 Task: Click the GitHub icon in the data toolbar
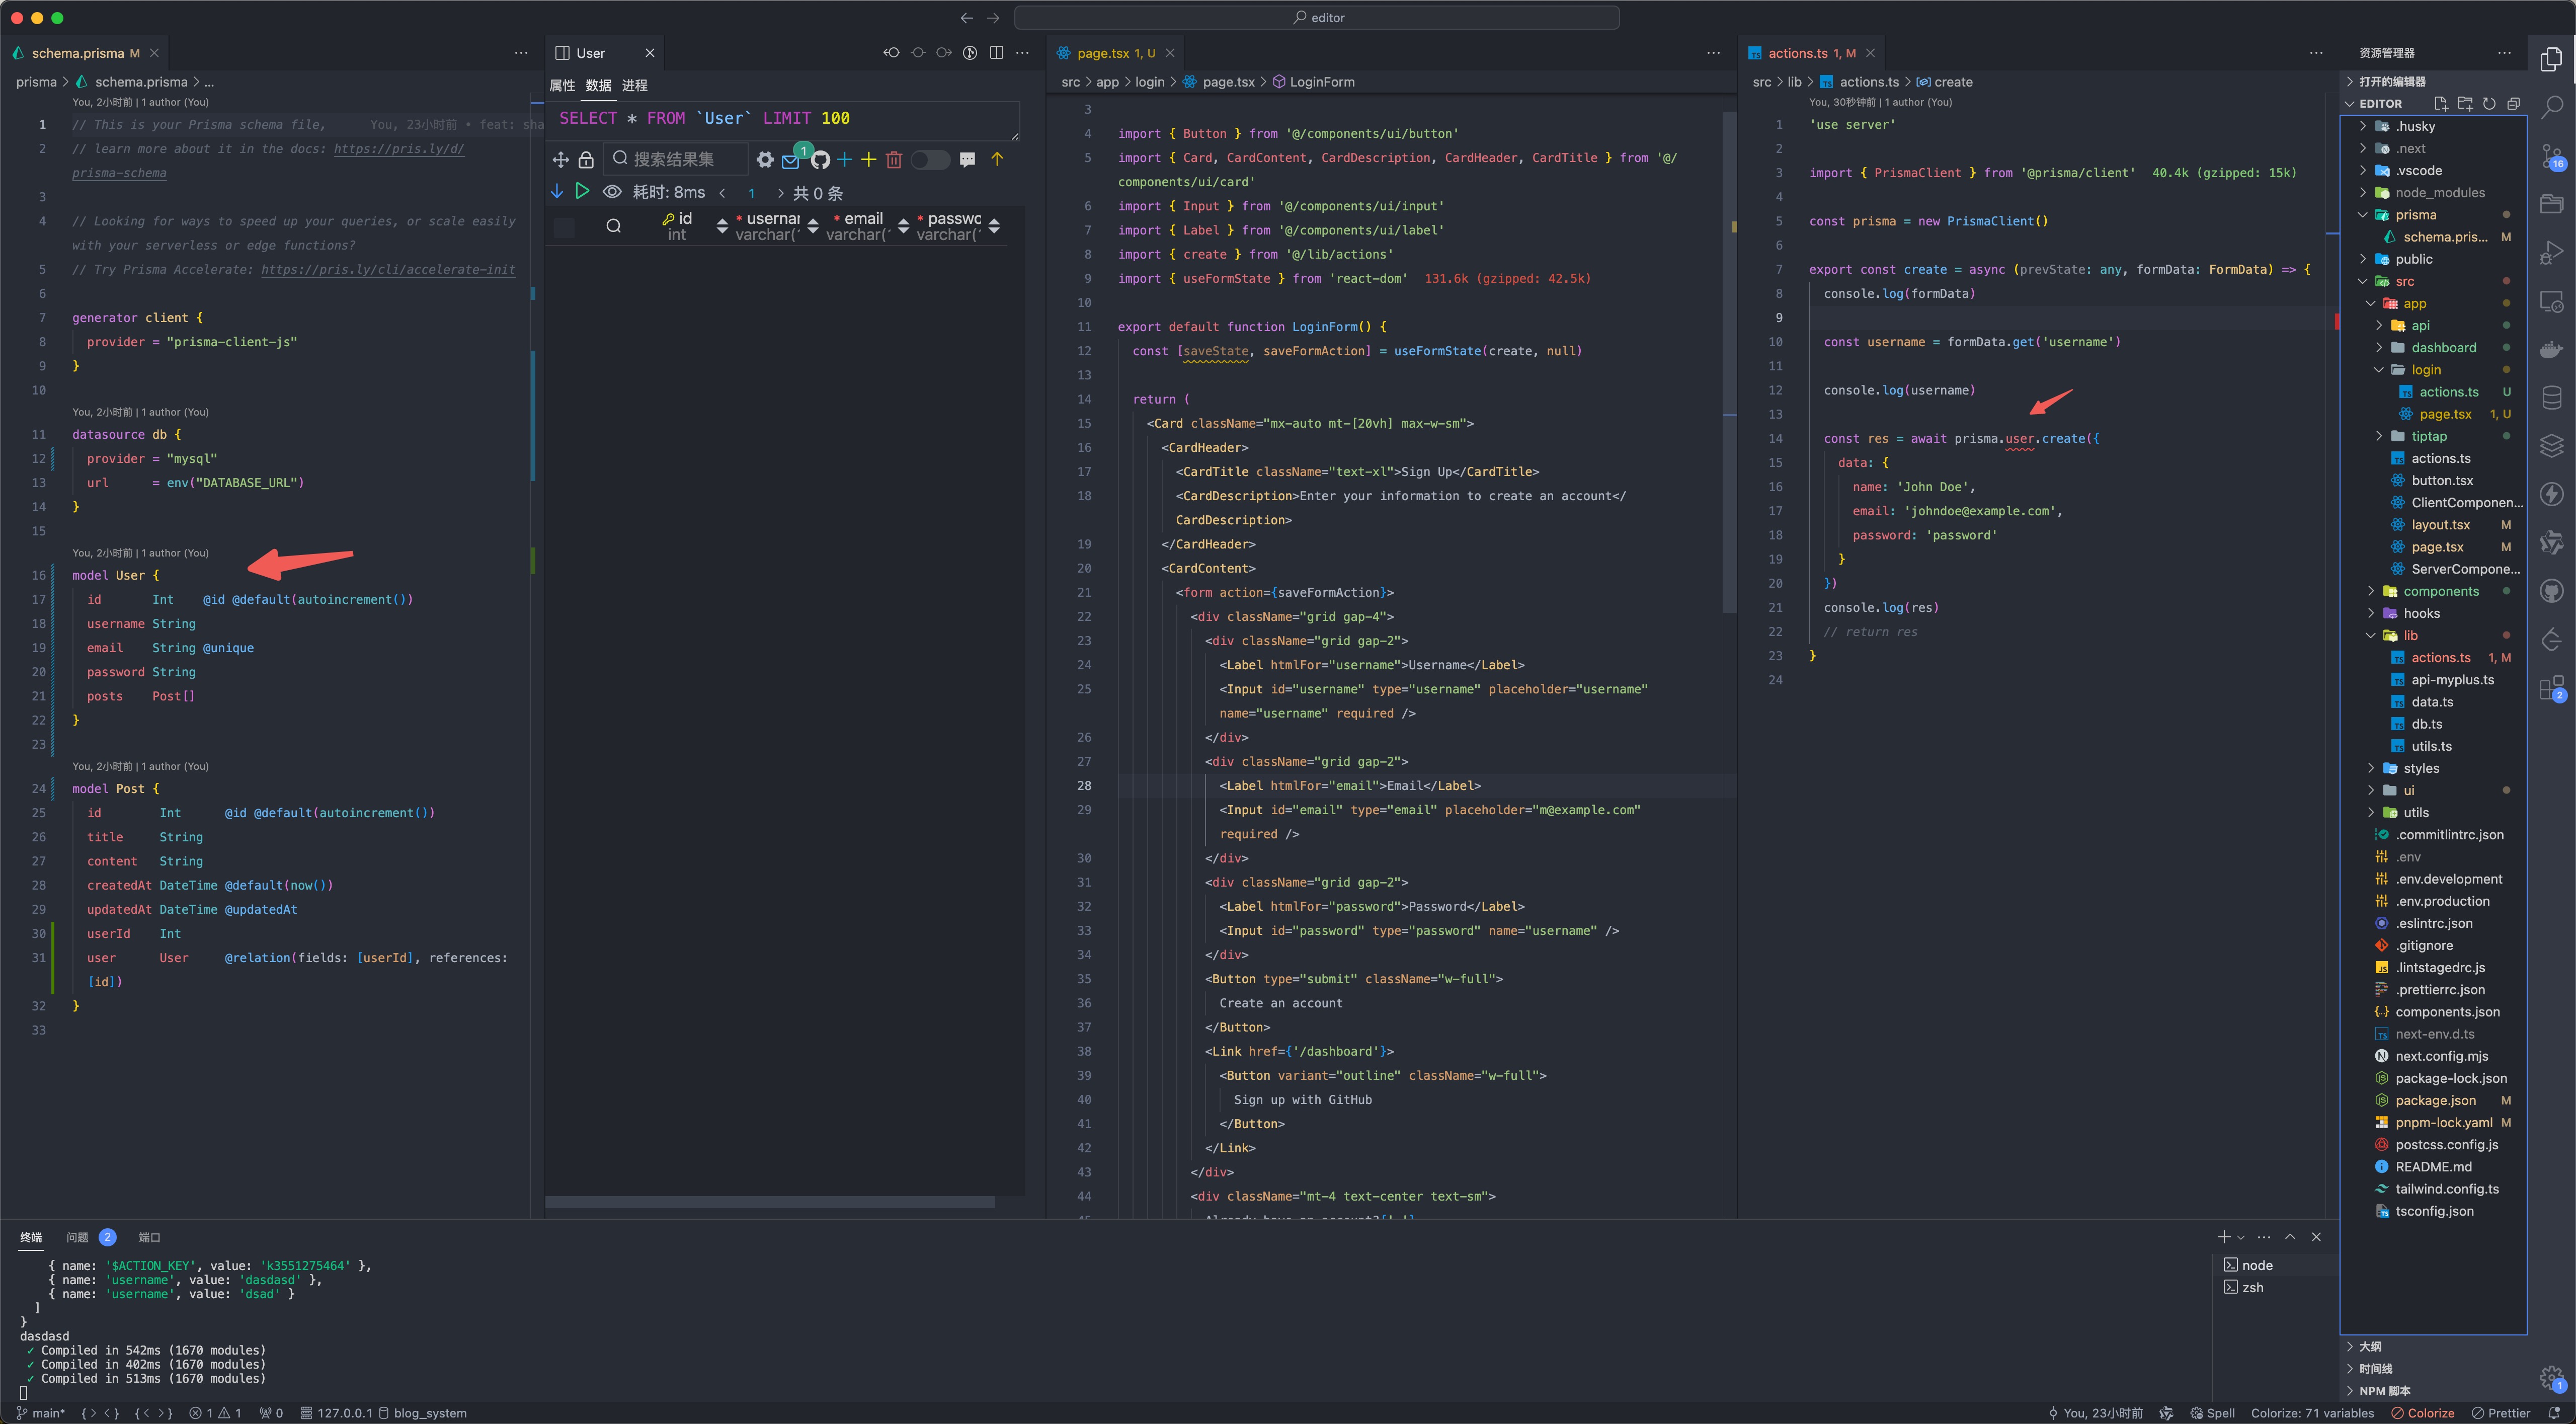pos(820,159)
